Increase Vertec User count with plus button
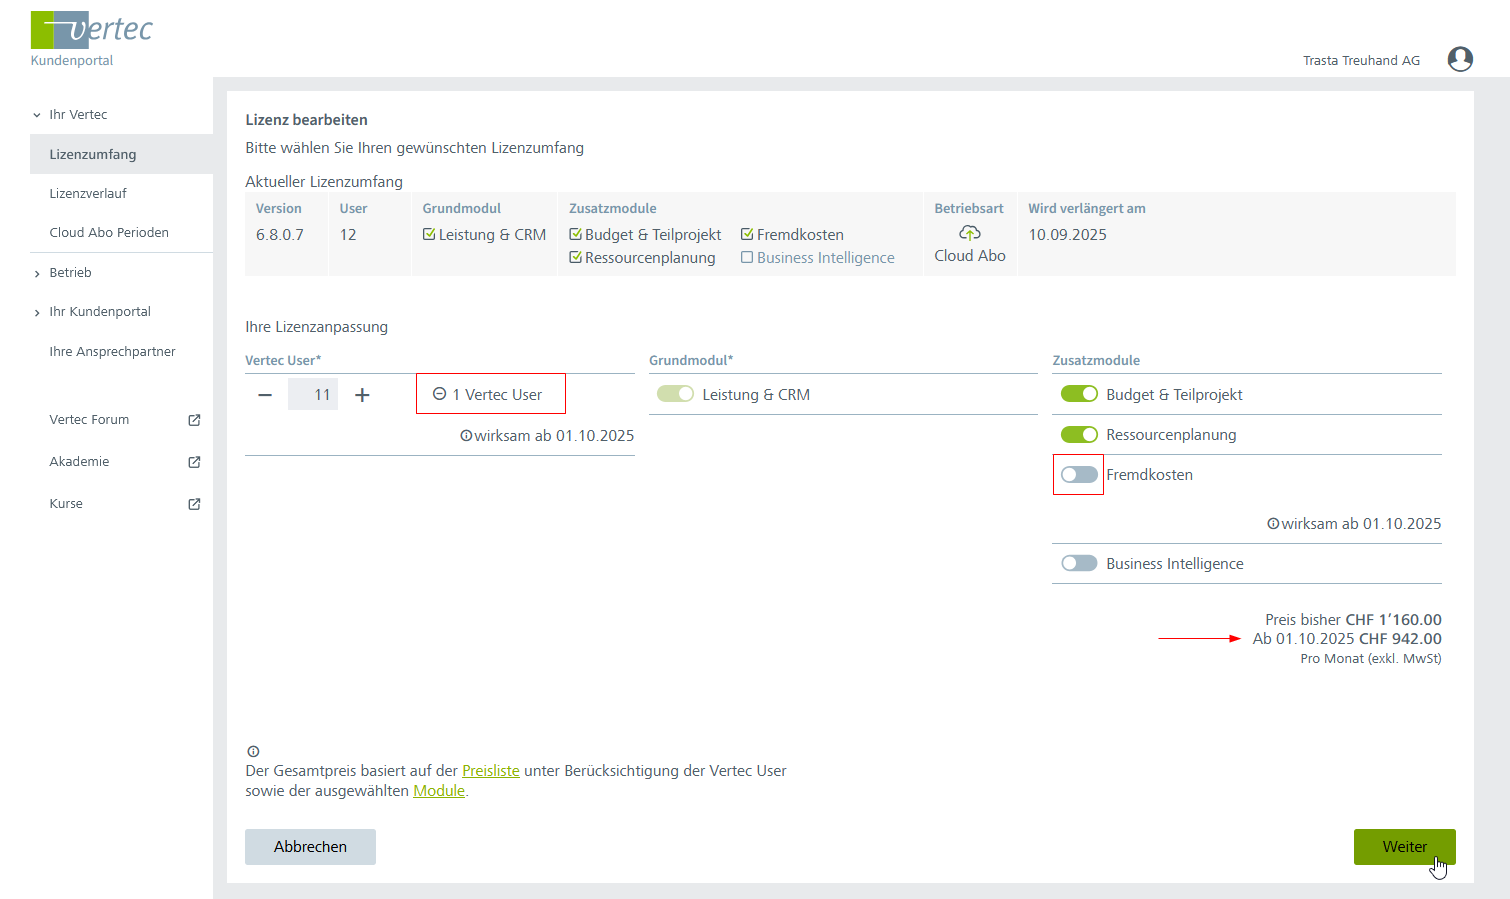1510x899 pixels. (x=362, y=395)
